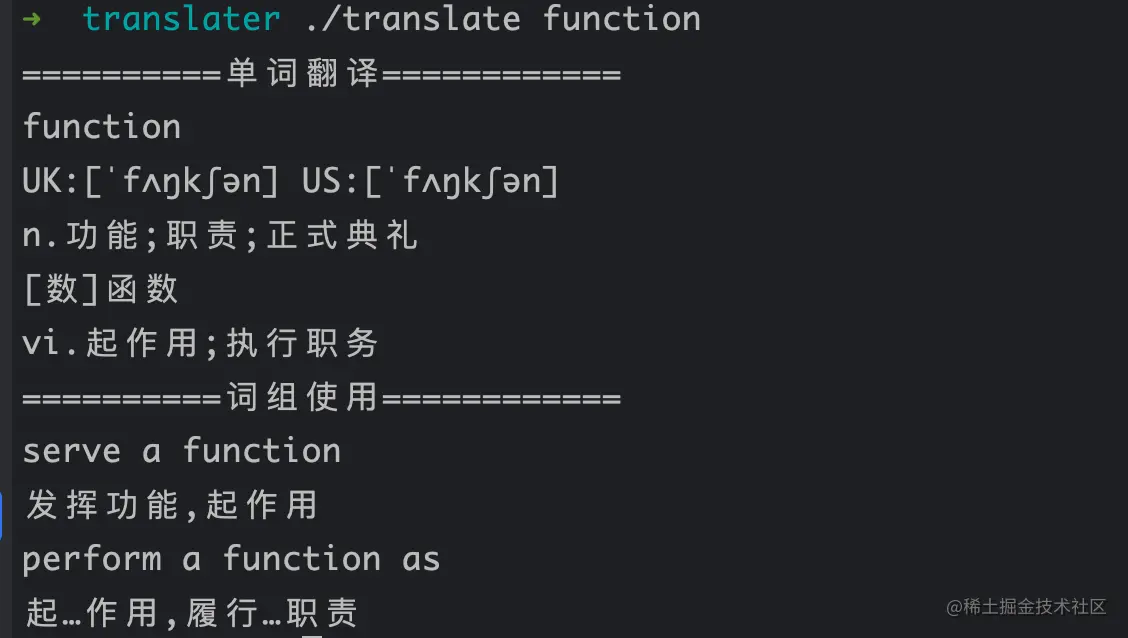Screen dimensions: 1128x638
Task: Click the translater directory name in prompt
Action: pyautogui.click(x=182, y=19)
